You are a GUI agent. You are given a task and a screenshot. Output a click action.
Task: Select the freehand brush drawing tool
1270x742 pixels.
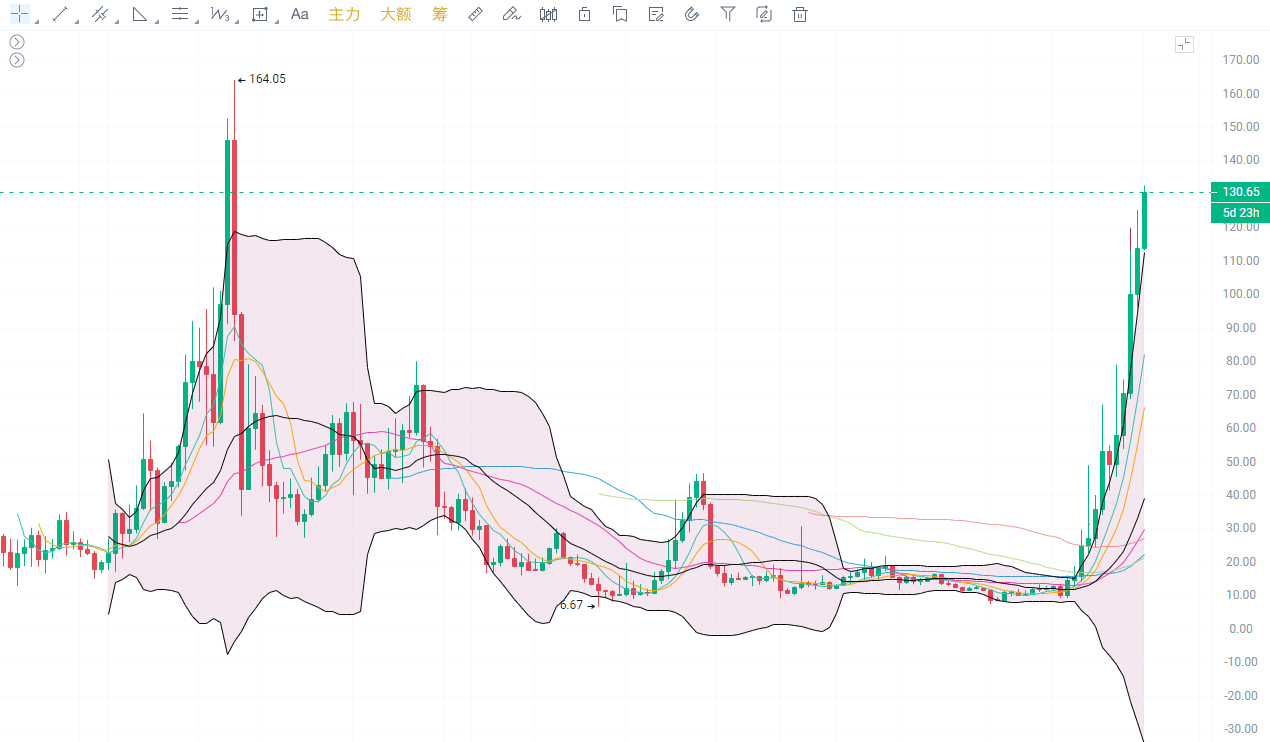pos(511,14)
